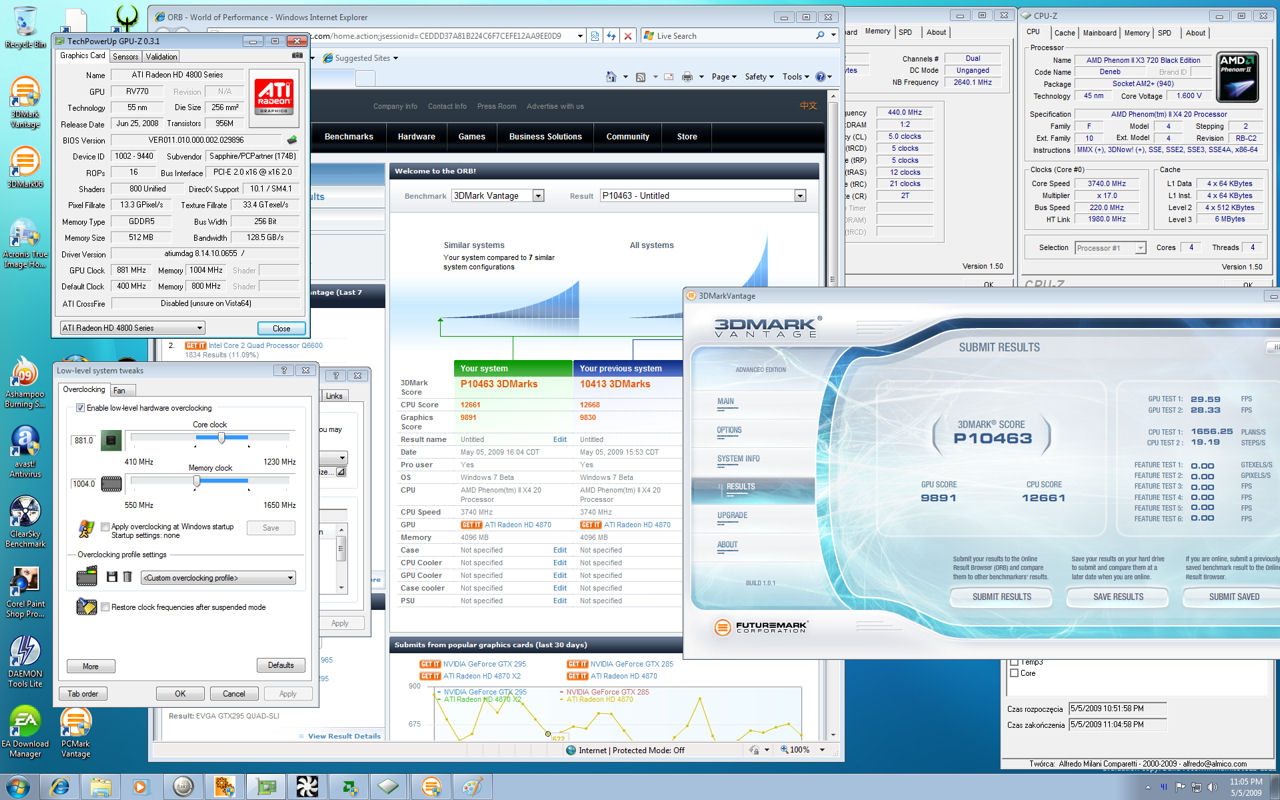Switch to the Validation tab in GPU-Z
This screenshot has height=800, width=1280.
[x=161, y=56]
